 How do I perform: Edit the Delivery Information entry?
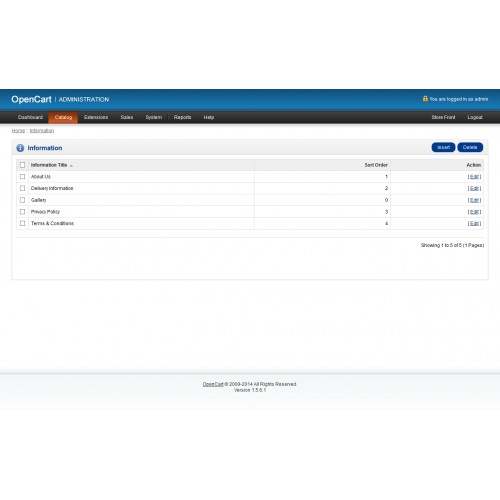474,188
